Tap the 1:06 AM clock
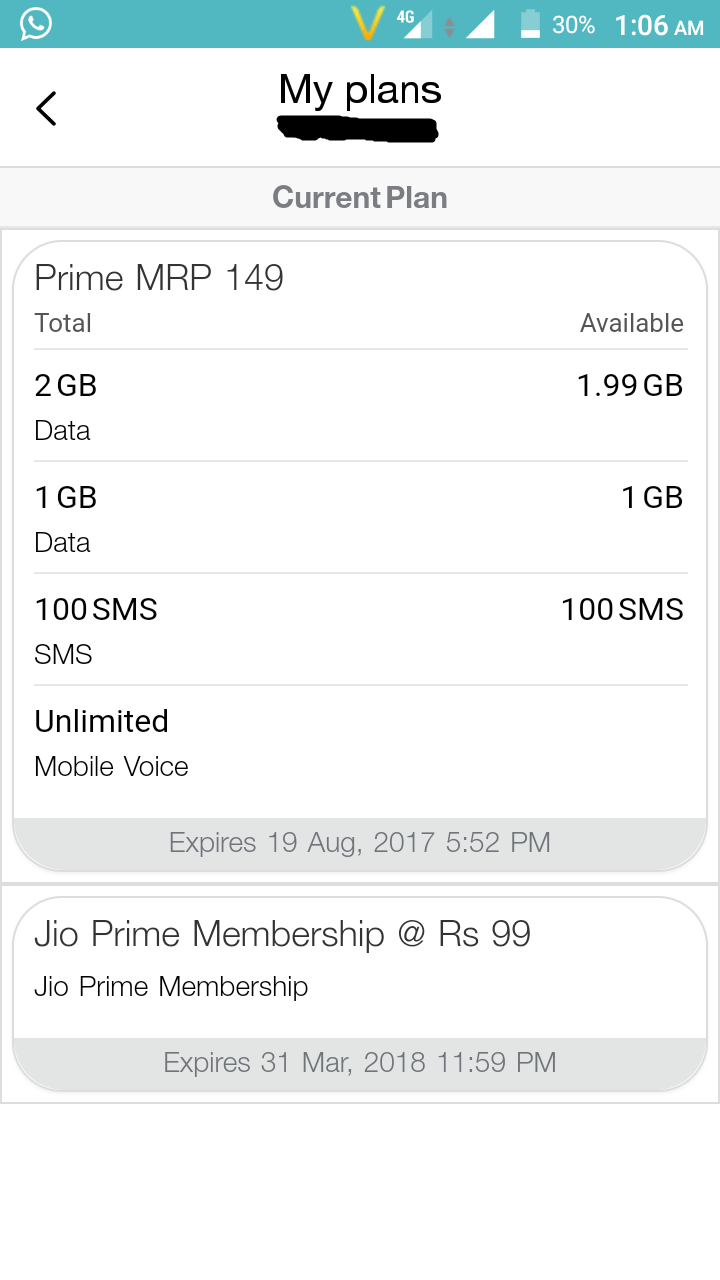Screen dimensions: 720x1280 pyautogui.click(x=659, y=25)
